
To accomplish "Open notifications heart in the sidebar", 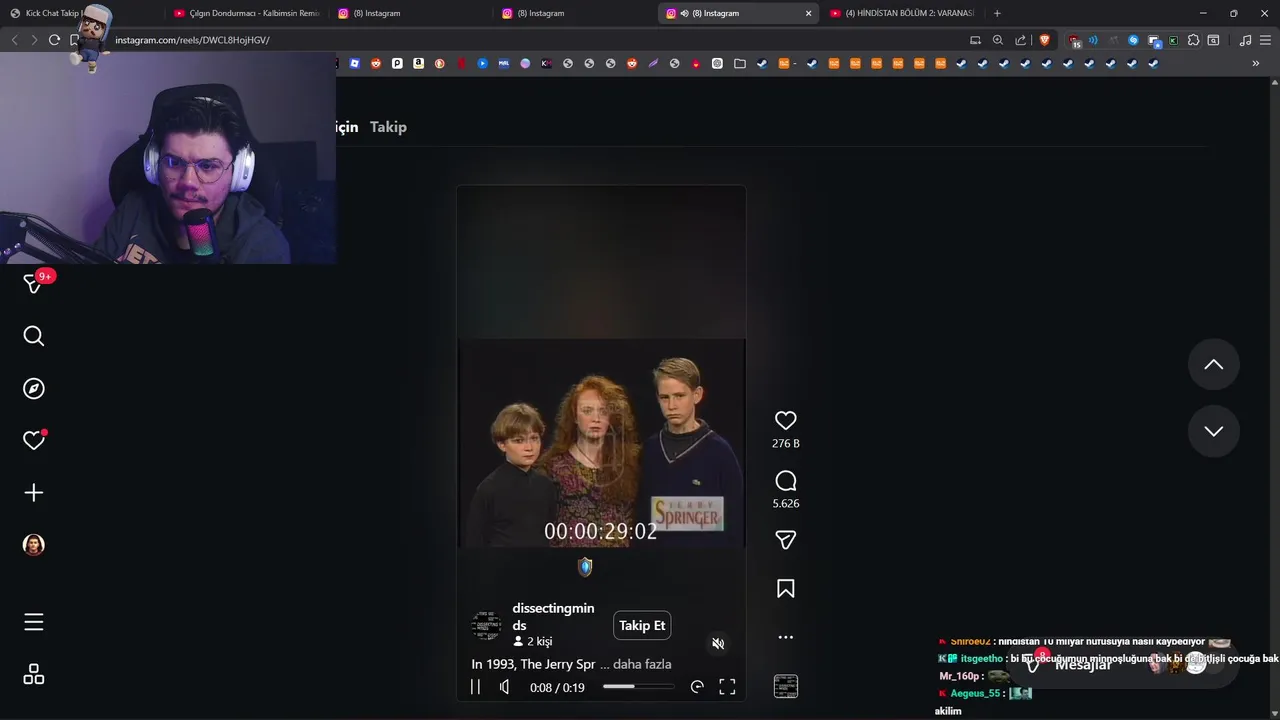I will pos(34,440).
